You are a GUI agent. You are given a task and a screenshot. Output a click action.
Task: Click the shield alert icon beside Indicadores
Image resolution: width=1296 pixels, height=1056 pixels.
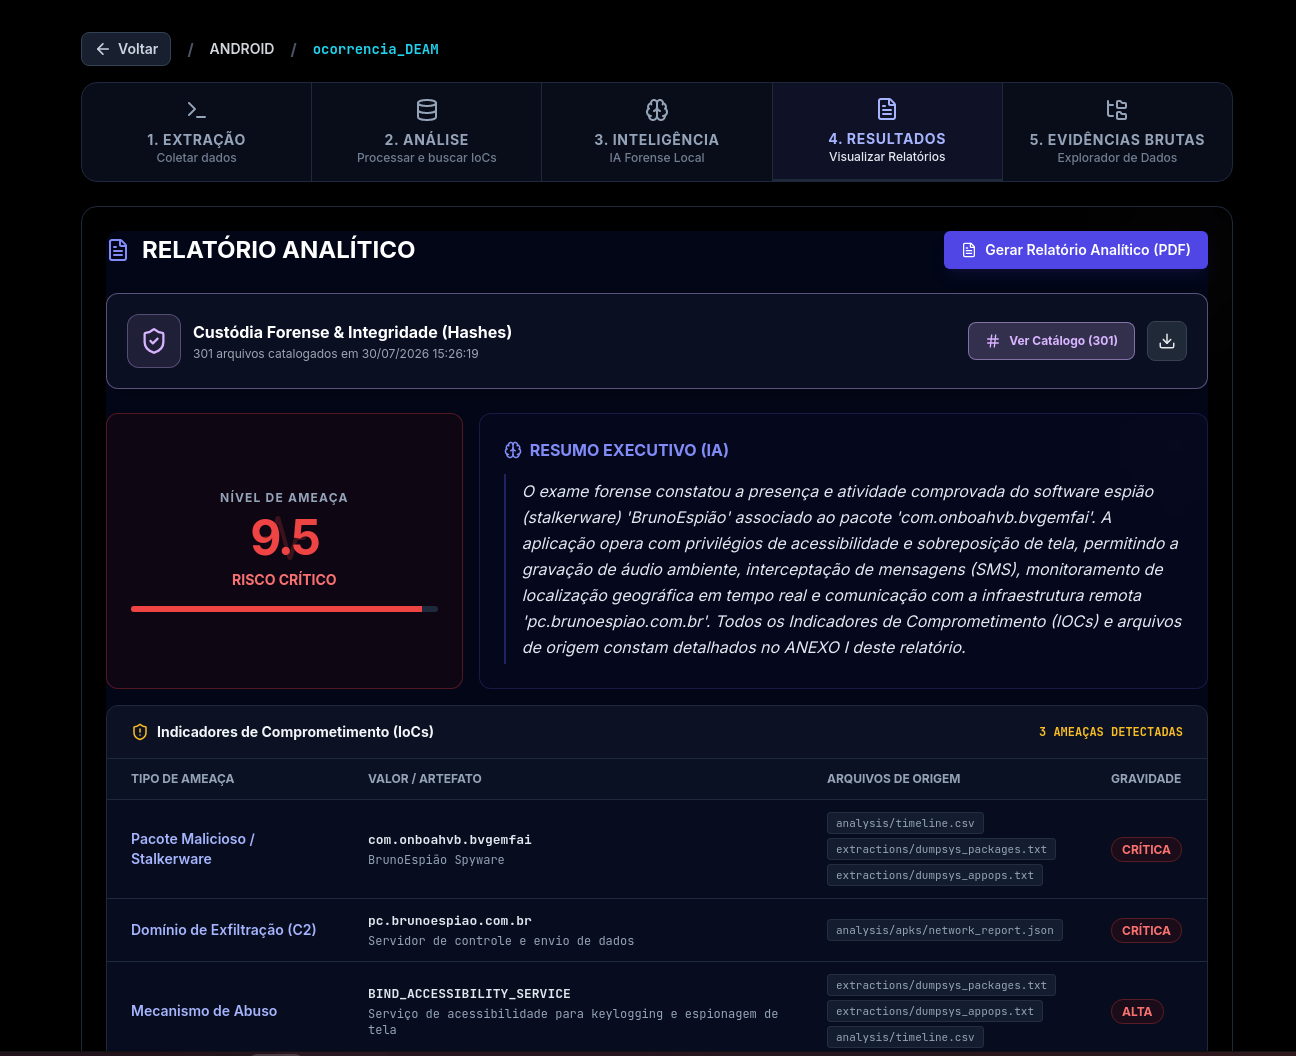pyautogui.click(x=140, y=732)
